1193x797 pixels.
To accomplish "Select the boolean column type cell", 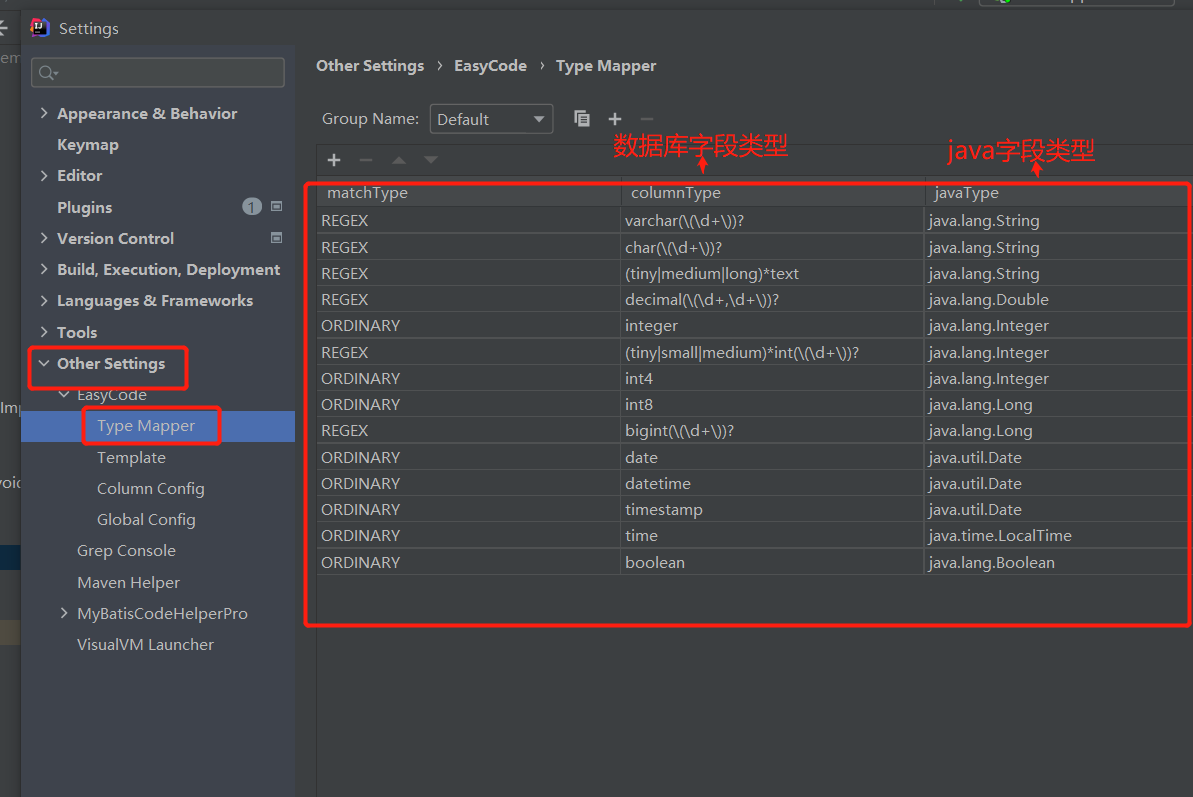I will point(773,562).
